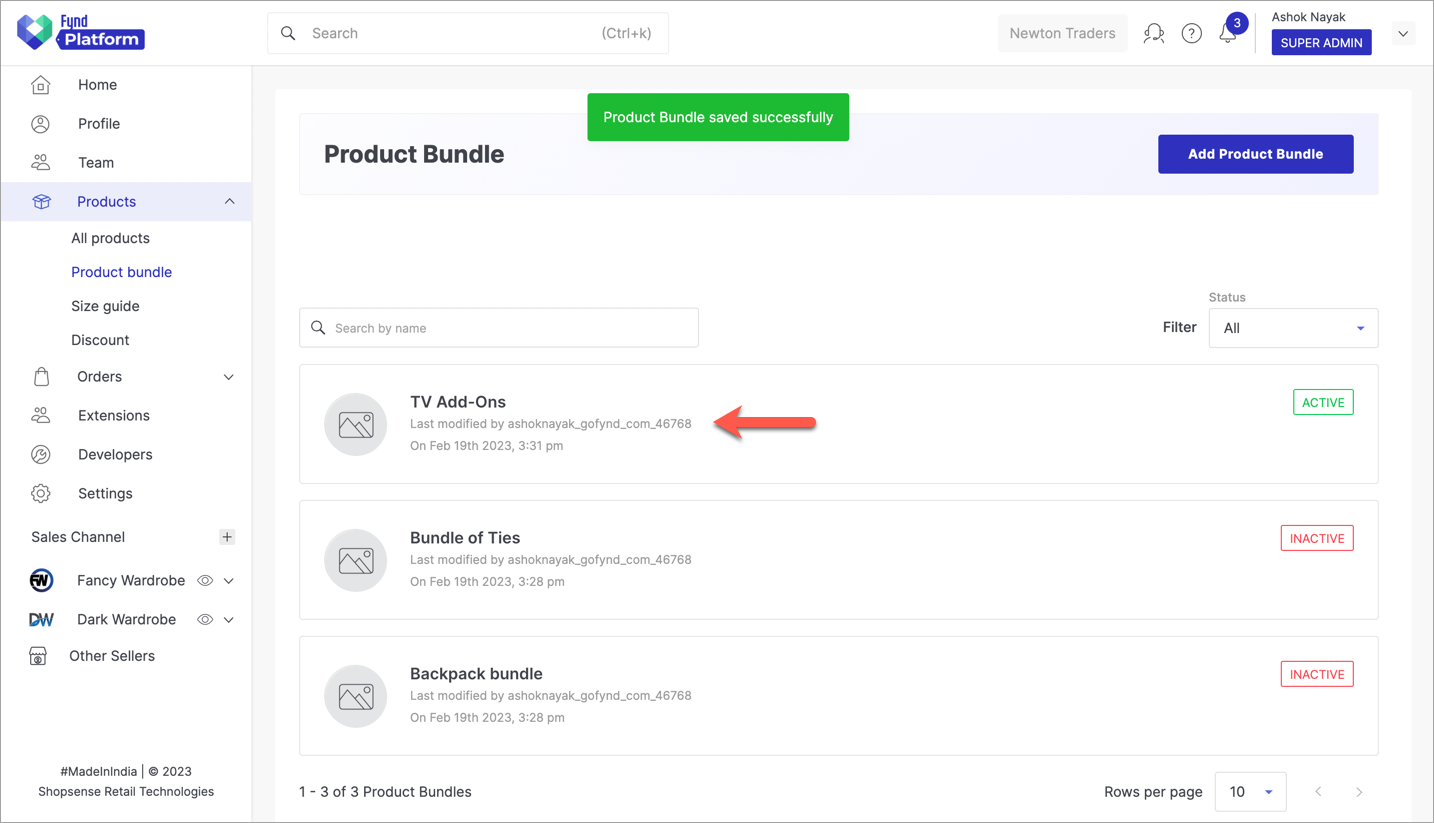Viewport: 1434px width, 823px height.
Task: Open the notifications bell icon
Action: [x=1228, y=33]
